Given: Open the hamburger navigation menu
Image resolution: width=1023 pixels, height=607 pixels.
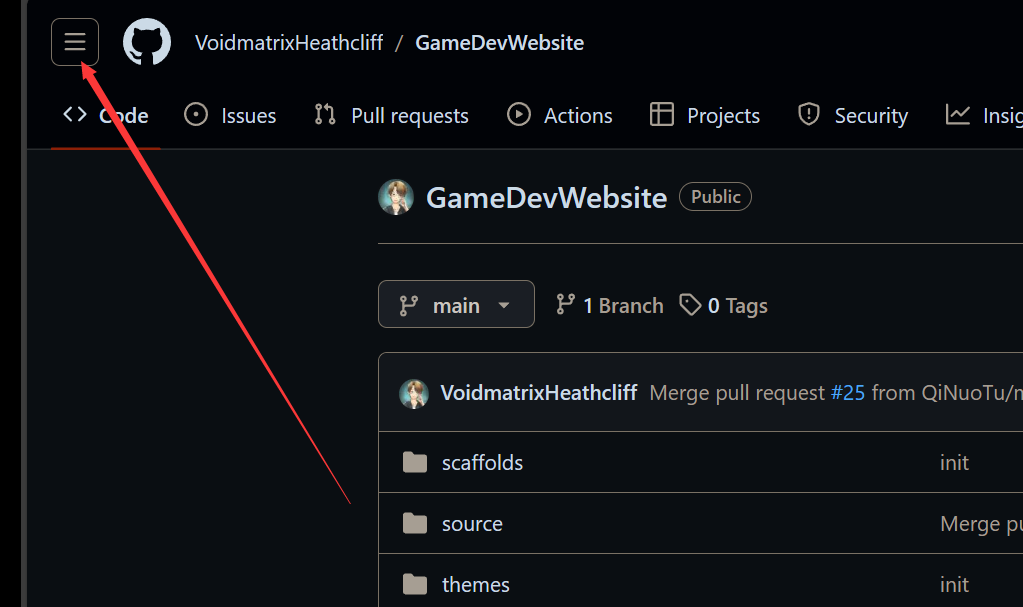Looking at the screenshot, I should click(x=75, y=42).
